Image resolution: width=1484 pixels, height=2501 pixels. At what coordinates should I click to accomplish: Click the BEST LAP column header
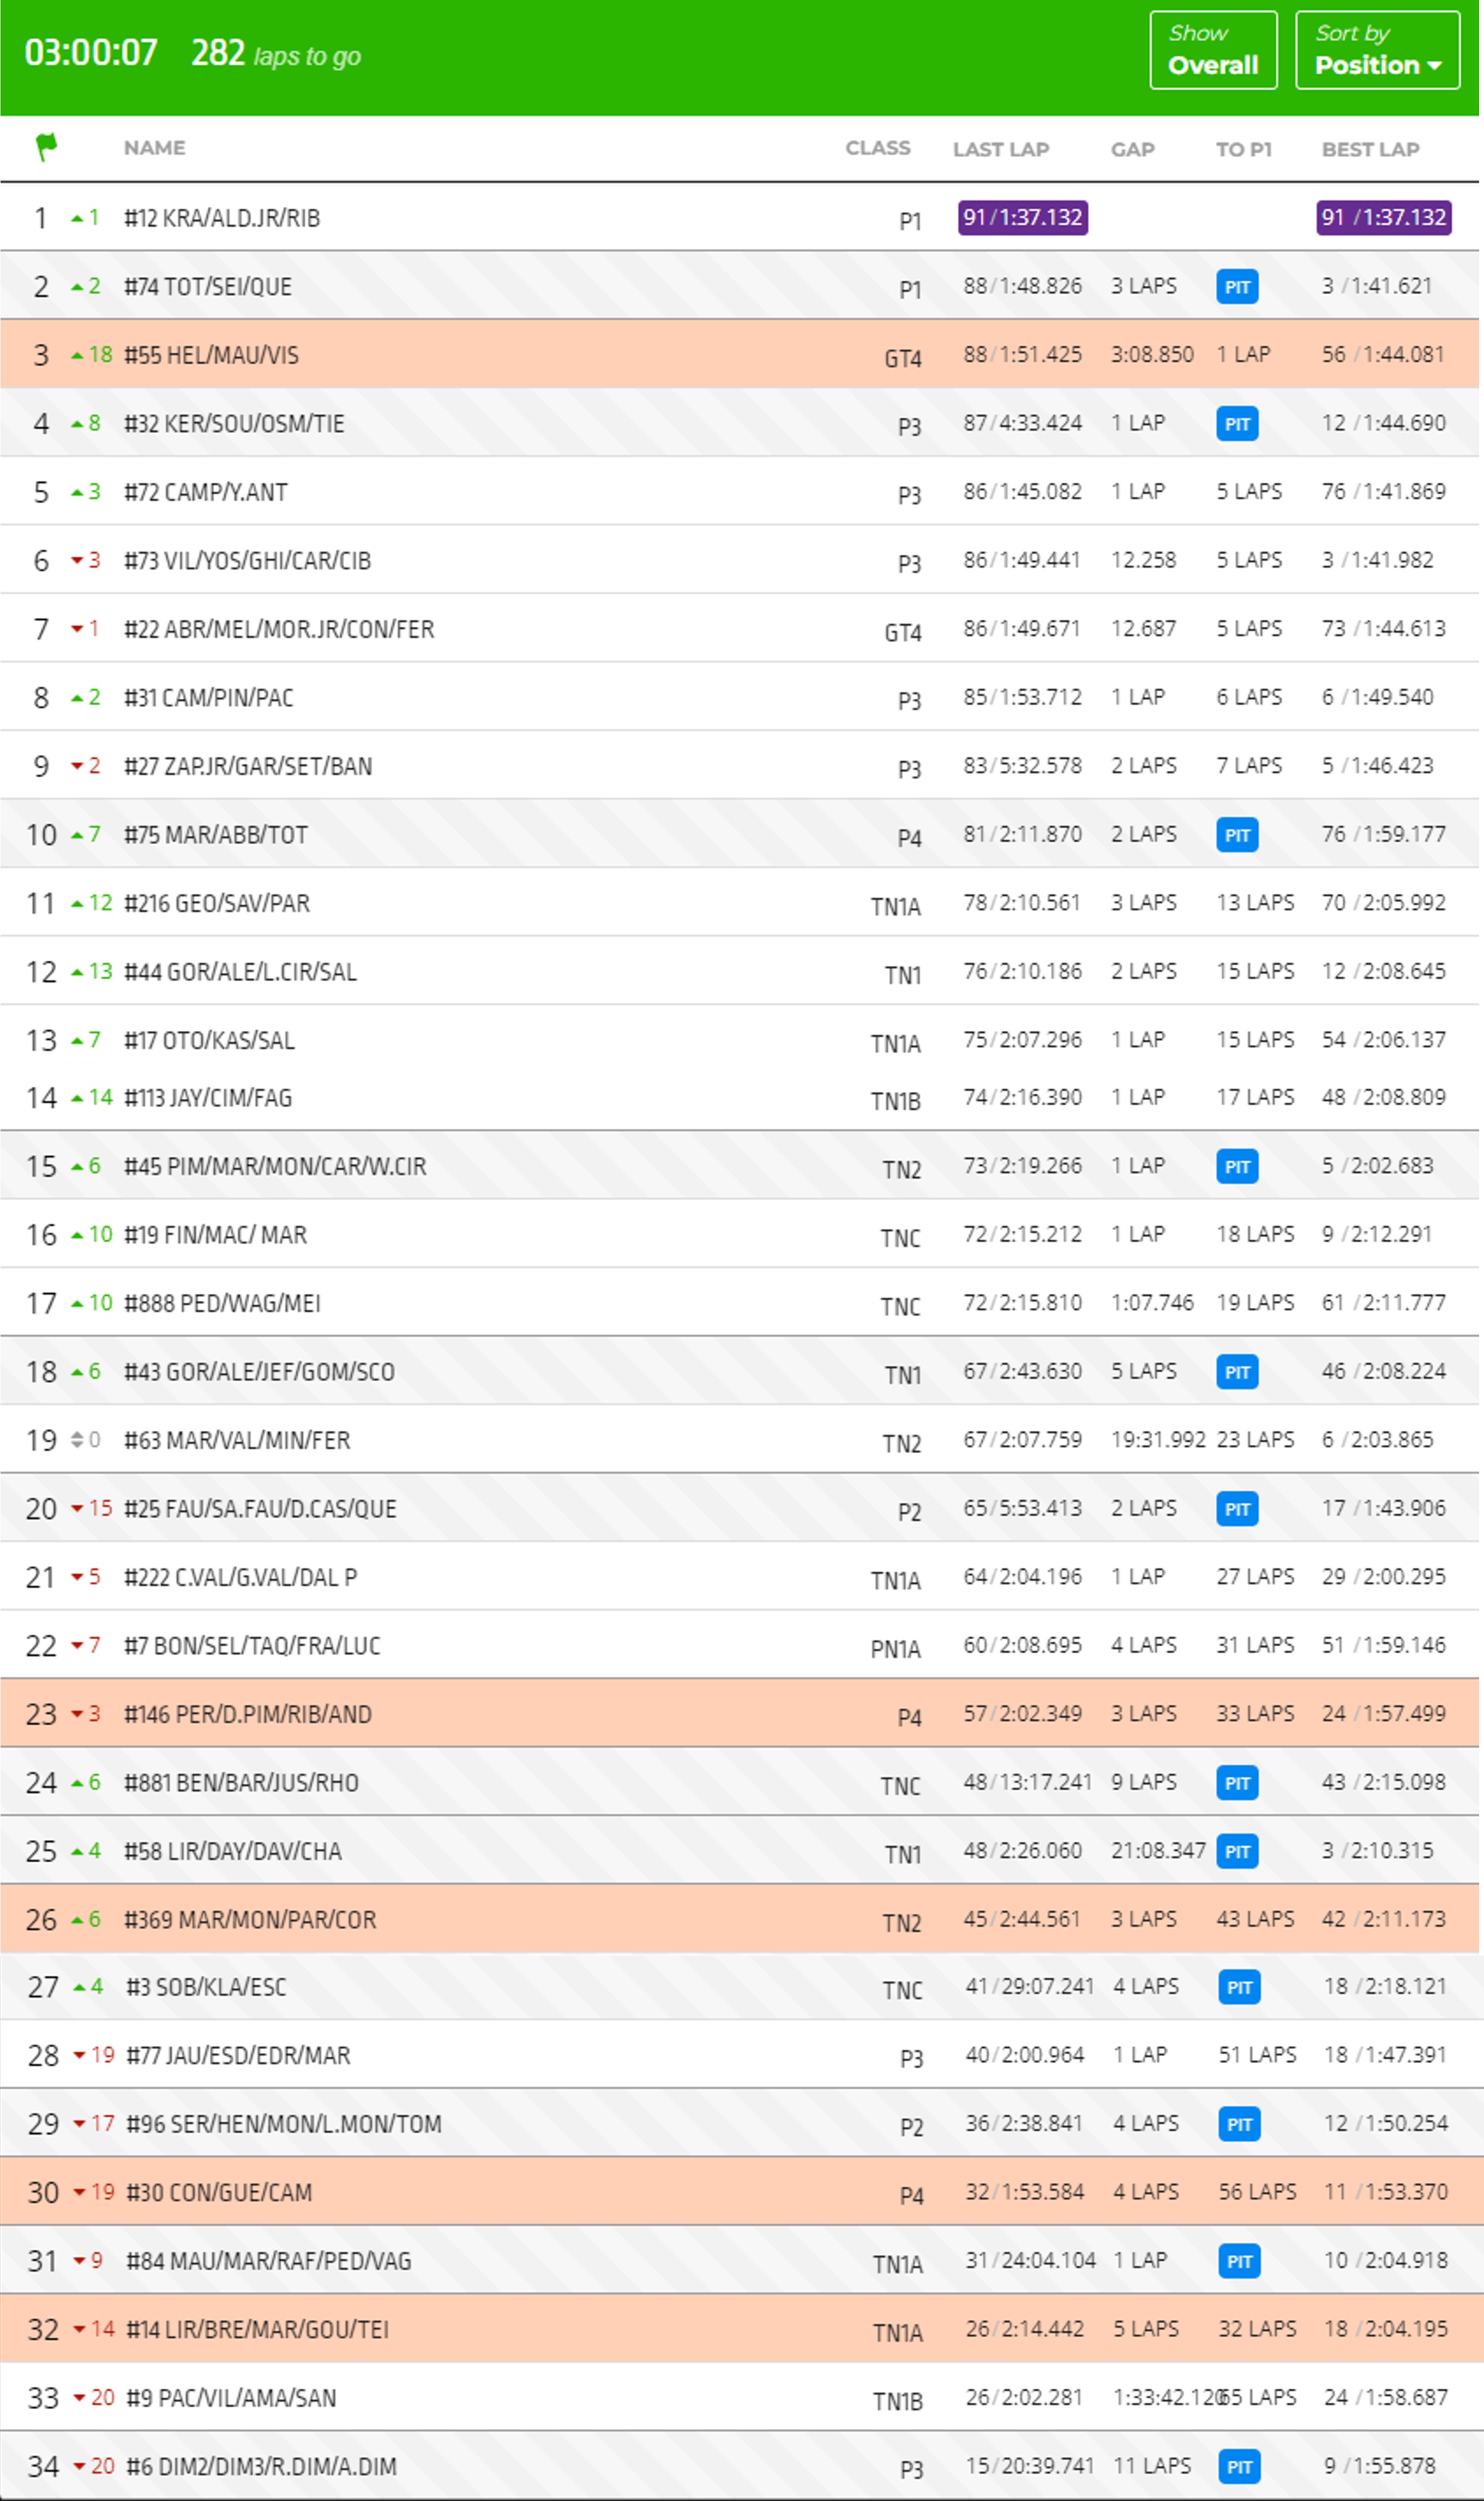(1370, 149)
